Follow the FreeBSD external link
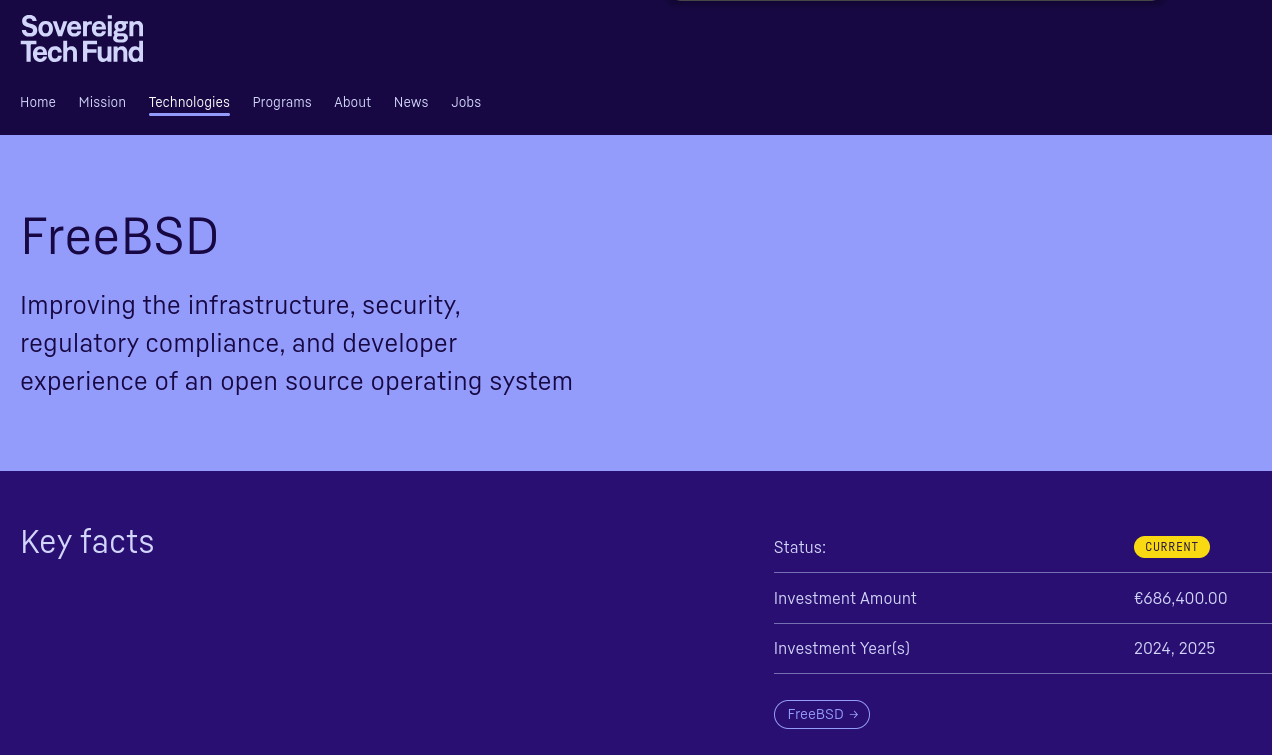The width and height of the screenshot is (1272, 755). pyautogui.click(x=821, y=714)
